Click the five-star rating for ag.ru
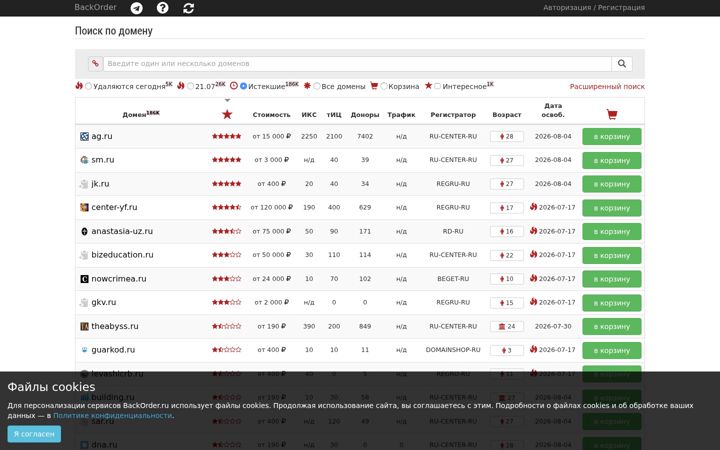The height and width of the screenshot is (450, 720). [x=226, y=136]
